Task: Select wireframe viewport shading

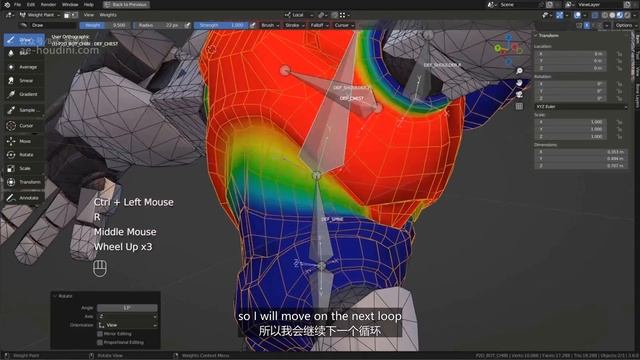Action: [x=605, y=15]
